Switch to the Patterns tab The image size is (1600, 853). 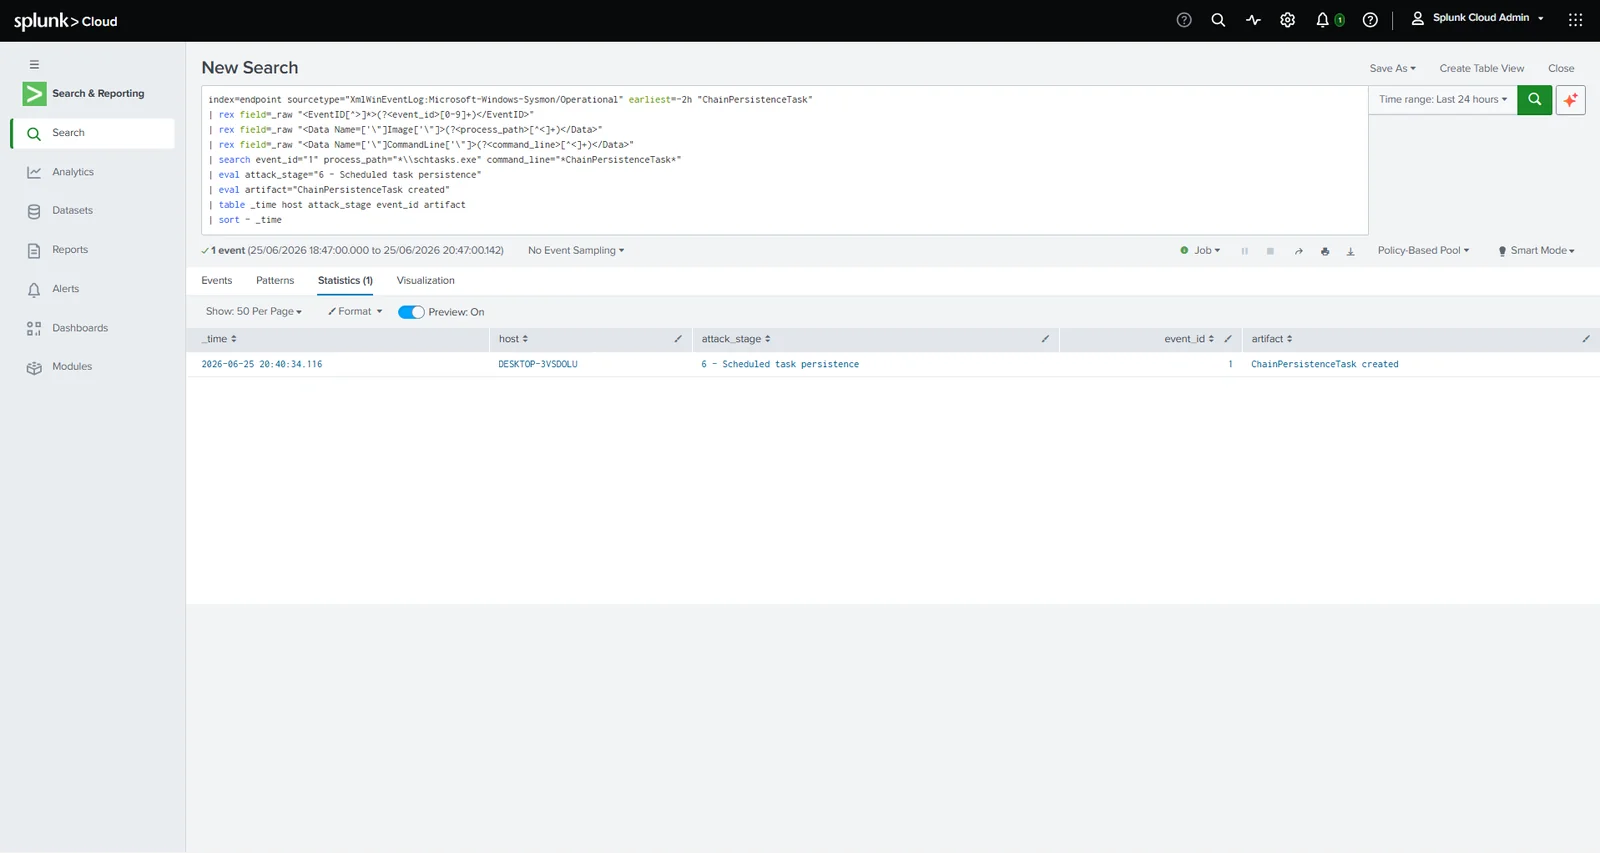coord(275,281)
